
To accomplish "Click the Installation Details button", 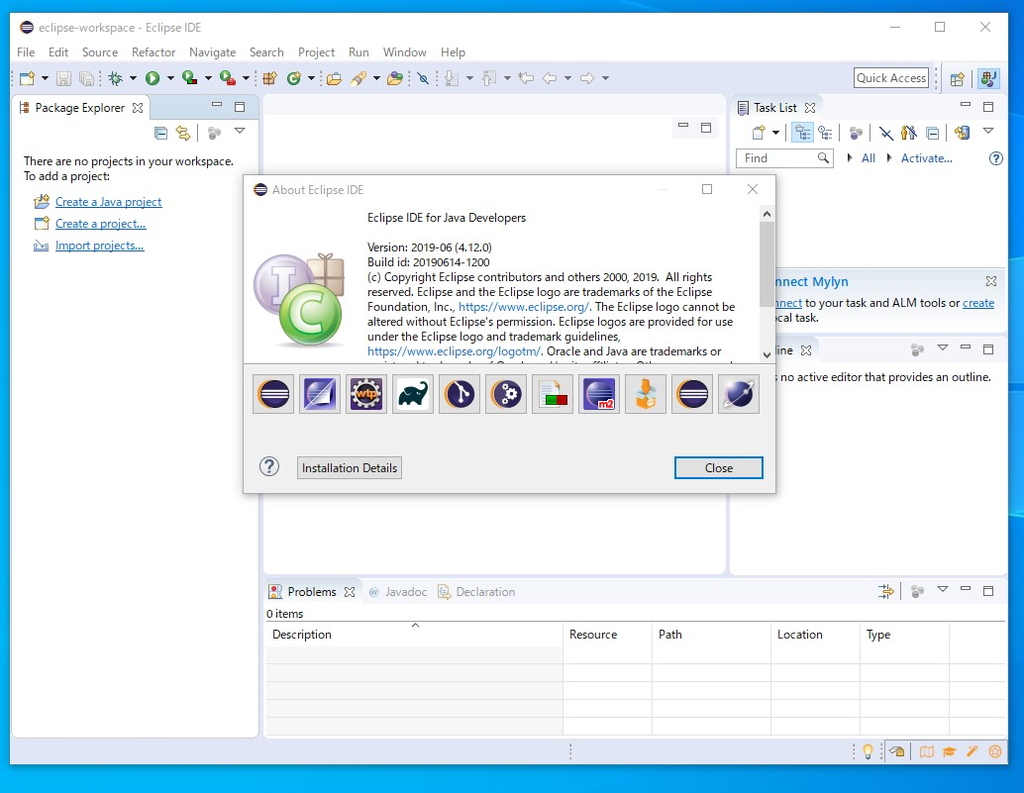I will pos(348,467).
